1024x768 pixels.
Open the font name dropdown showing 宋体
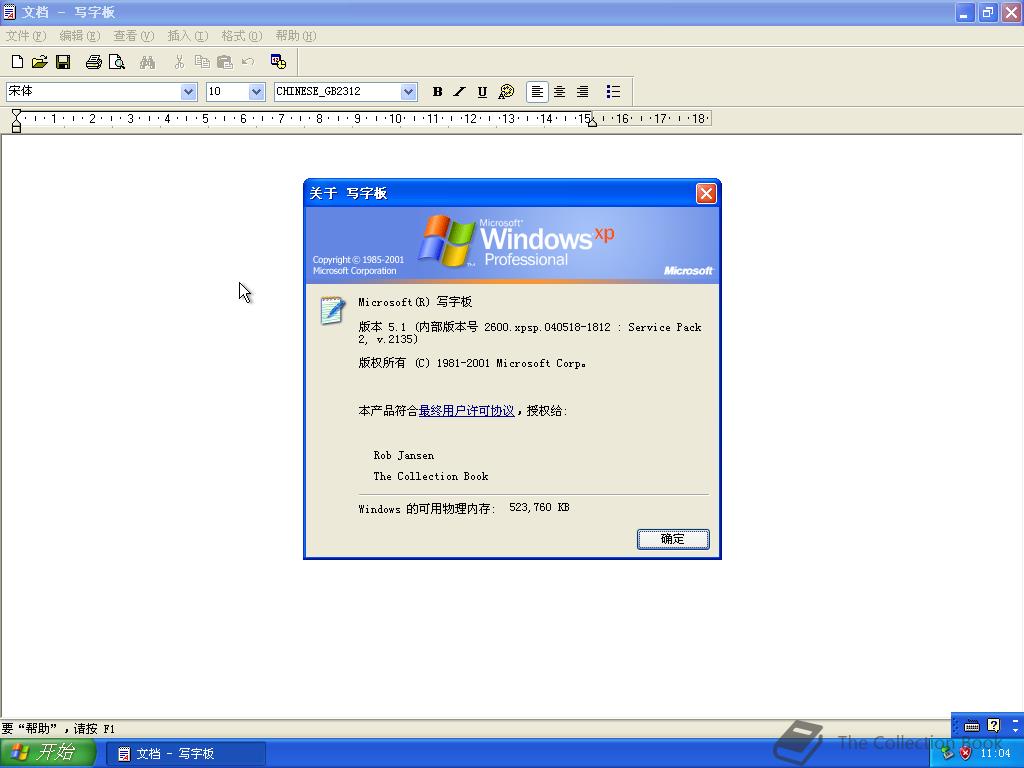pos(188,91)
